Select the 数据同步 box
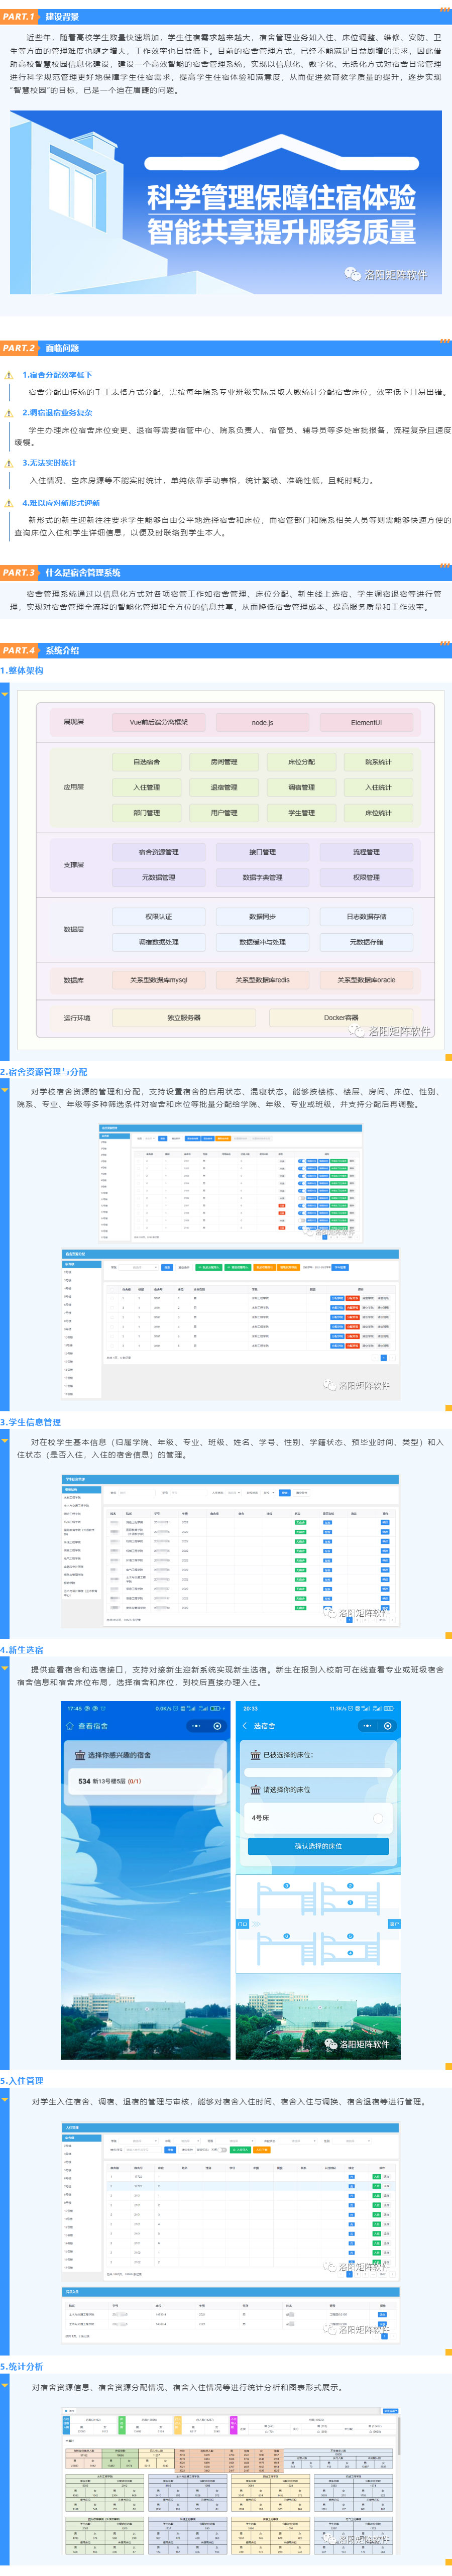 (x=262, y=916)
